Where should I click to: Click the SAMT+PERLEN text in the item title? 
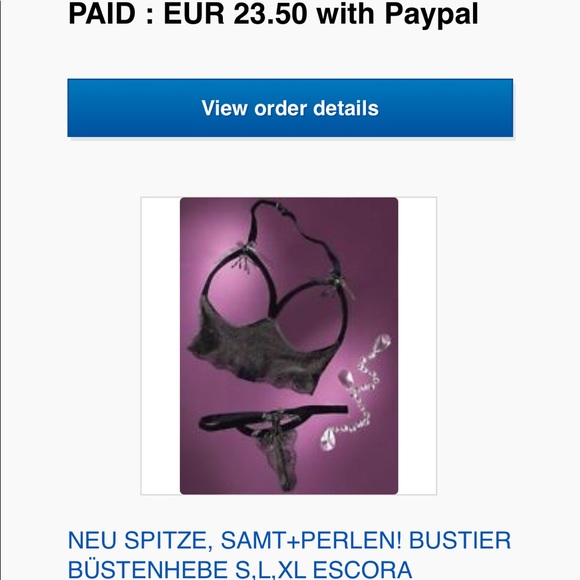[x=311, y=540]
